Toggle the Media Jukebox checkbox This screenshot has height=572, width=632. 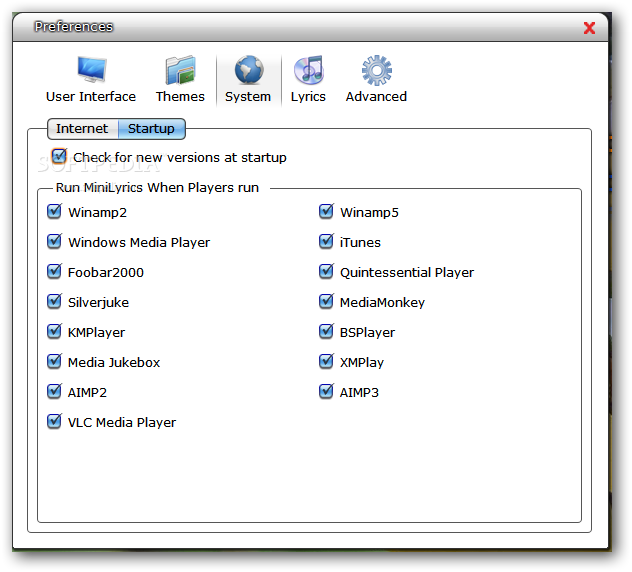click(54, 361)
